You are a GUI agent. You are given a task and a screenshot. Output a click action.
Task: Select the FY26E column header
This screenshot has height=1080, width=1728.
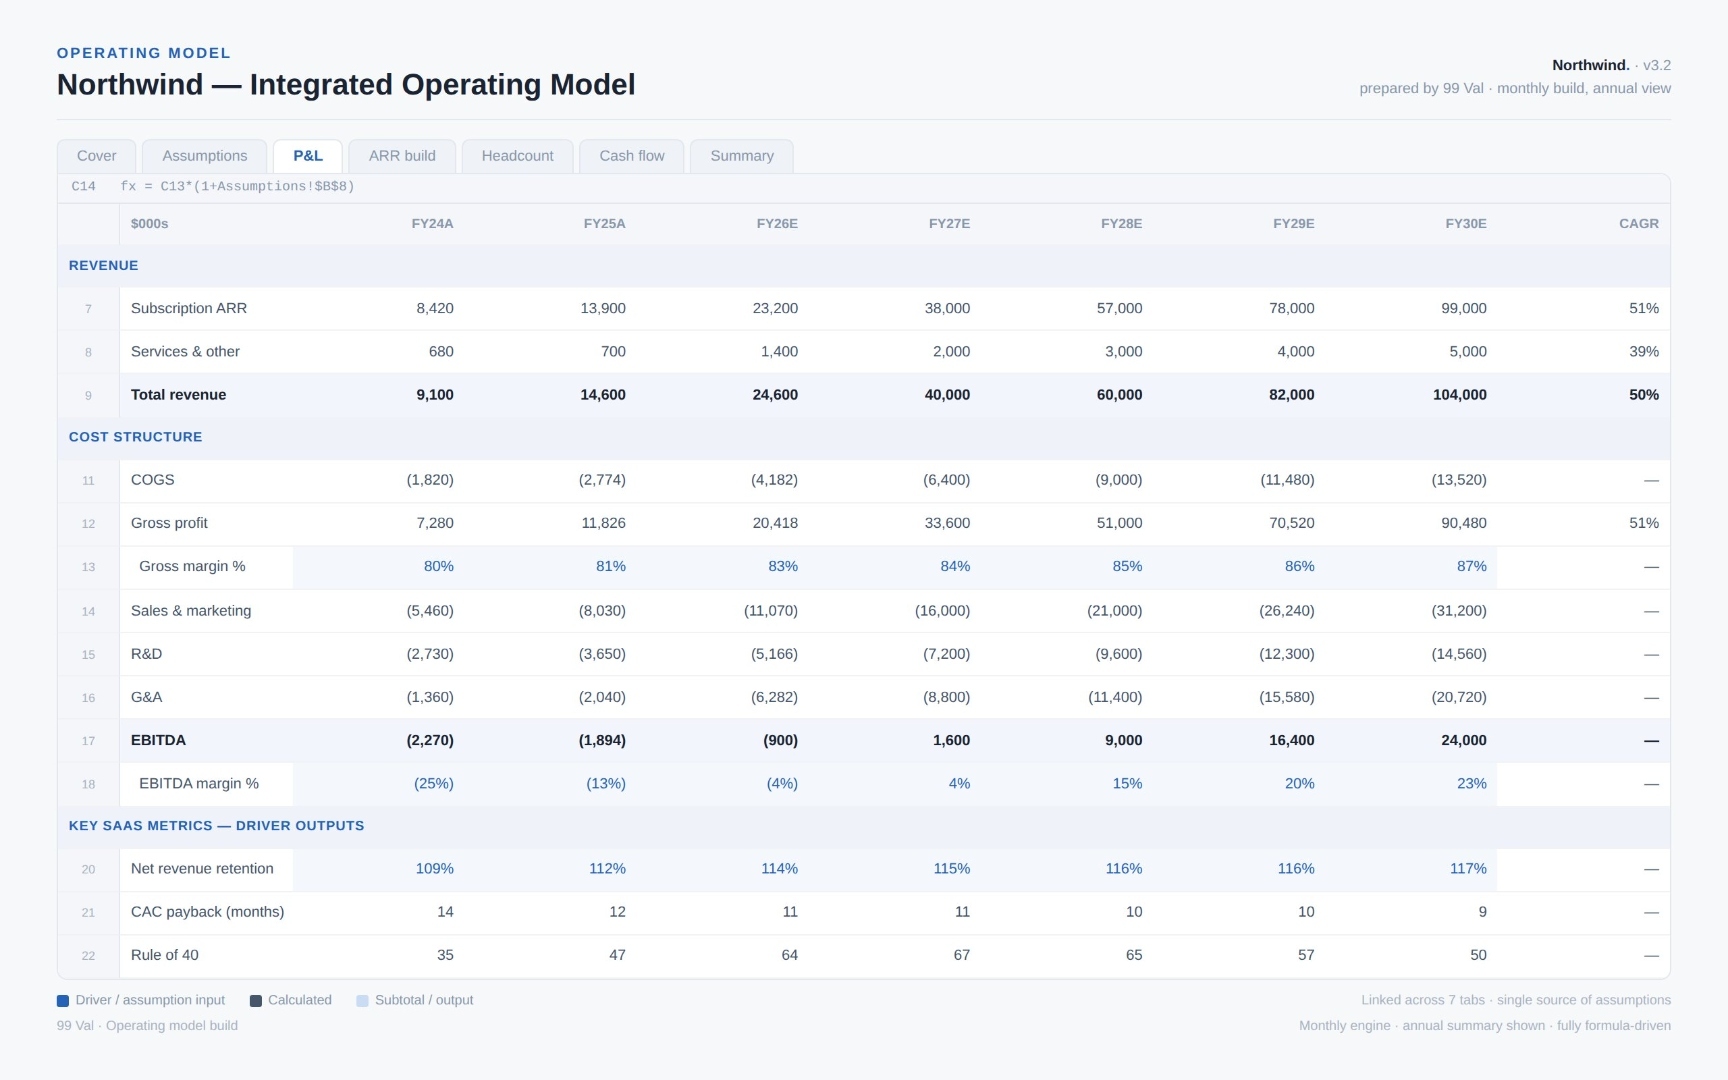tap(777, 224)
